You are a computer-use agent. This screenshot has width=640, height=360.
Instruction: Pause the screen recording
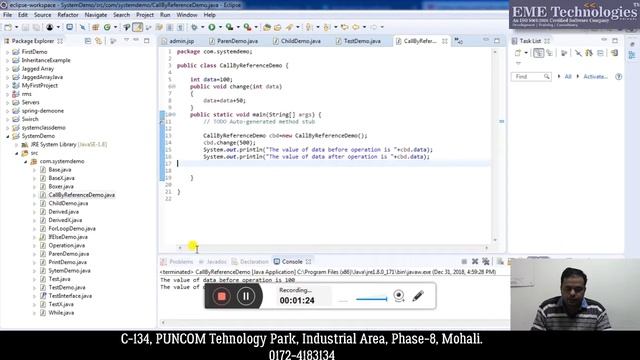(x=246, y=296)
